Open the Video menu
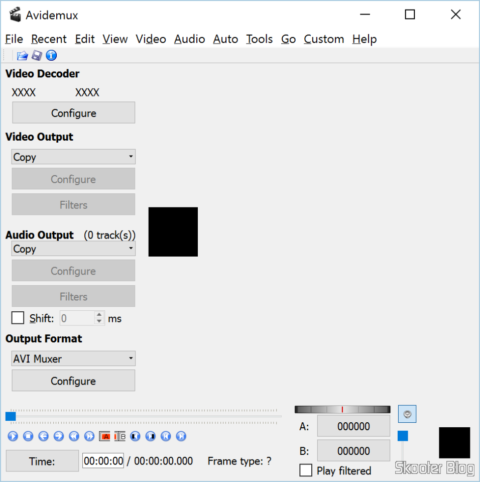 (151, 39)
